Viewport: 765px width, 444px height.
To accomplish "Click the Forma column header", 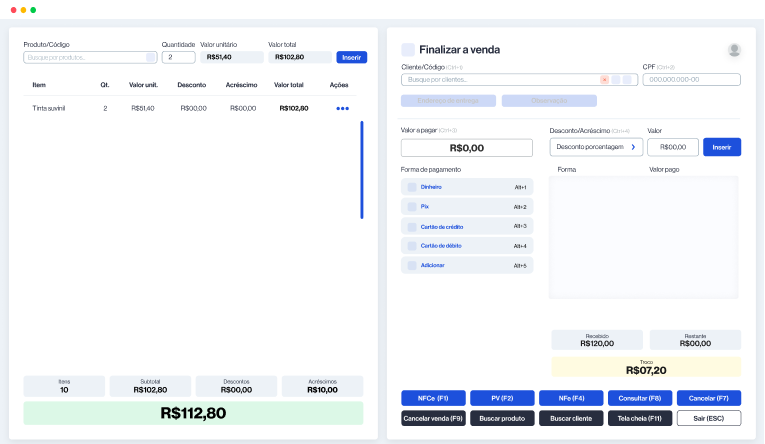I will pos(567,170).
